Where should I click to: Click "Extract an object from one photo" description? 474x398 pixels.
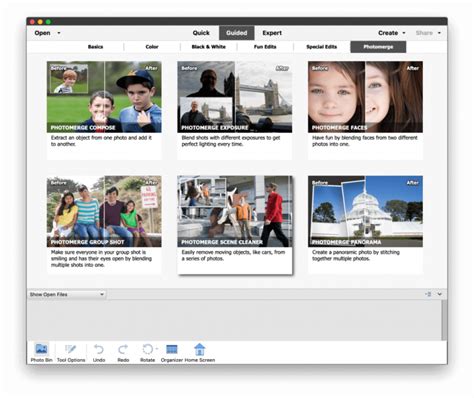coord(101,141)
